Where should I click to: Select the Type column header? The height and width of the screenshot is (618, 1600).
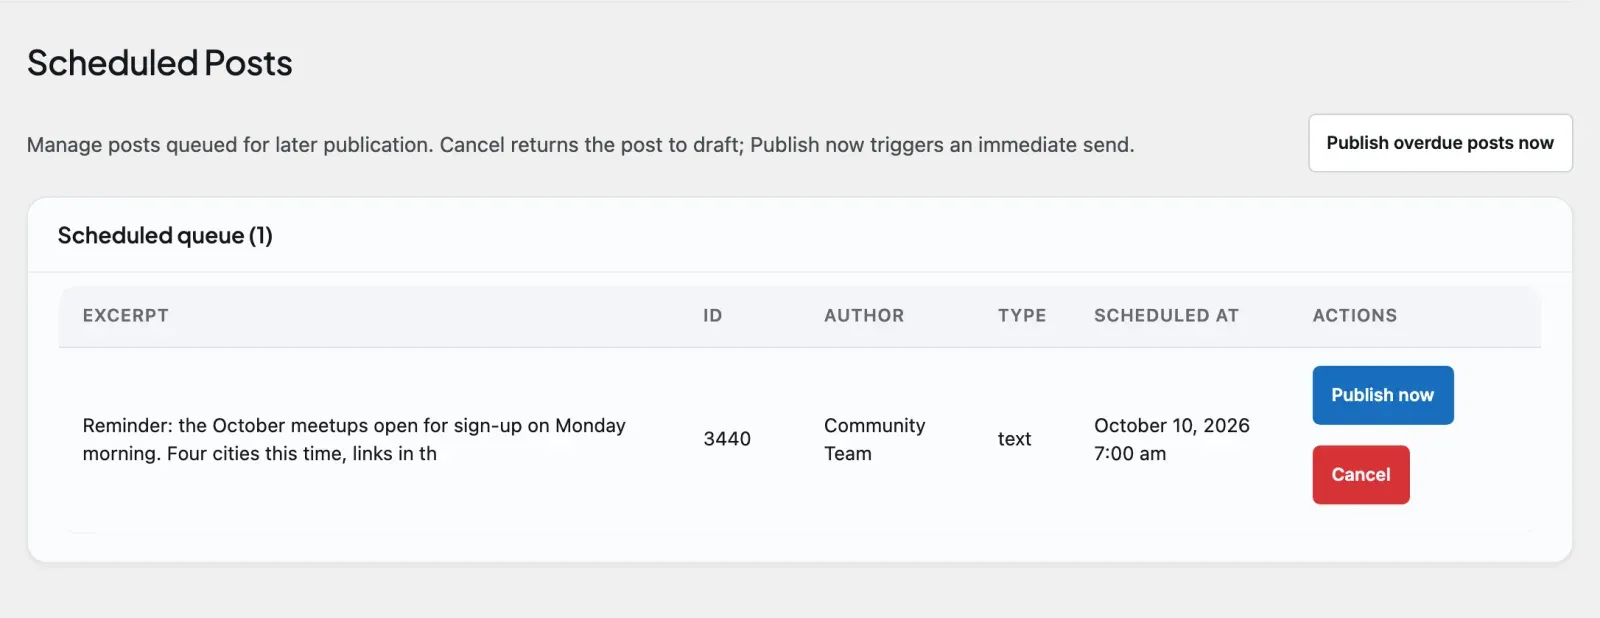tap(1022, 316)
